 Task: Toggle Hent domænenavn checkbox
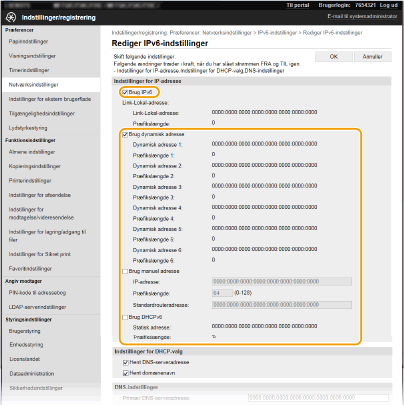point(126,373)
